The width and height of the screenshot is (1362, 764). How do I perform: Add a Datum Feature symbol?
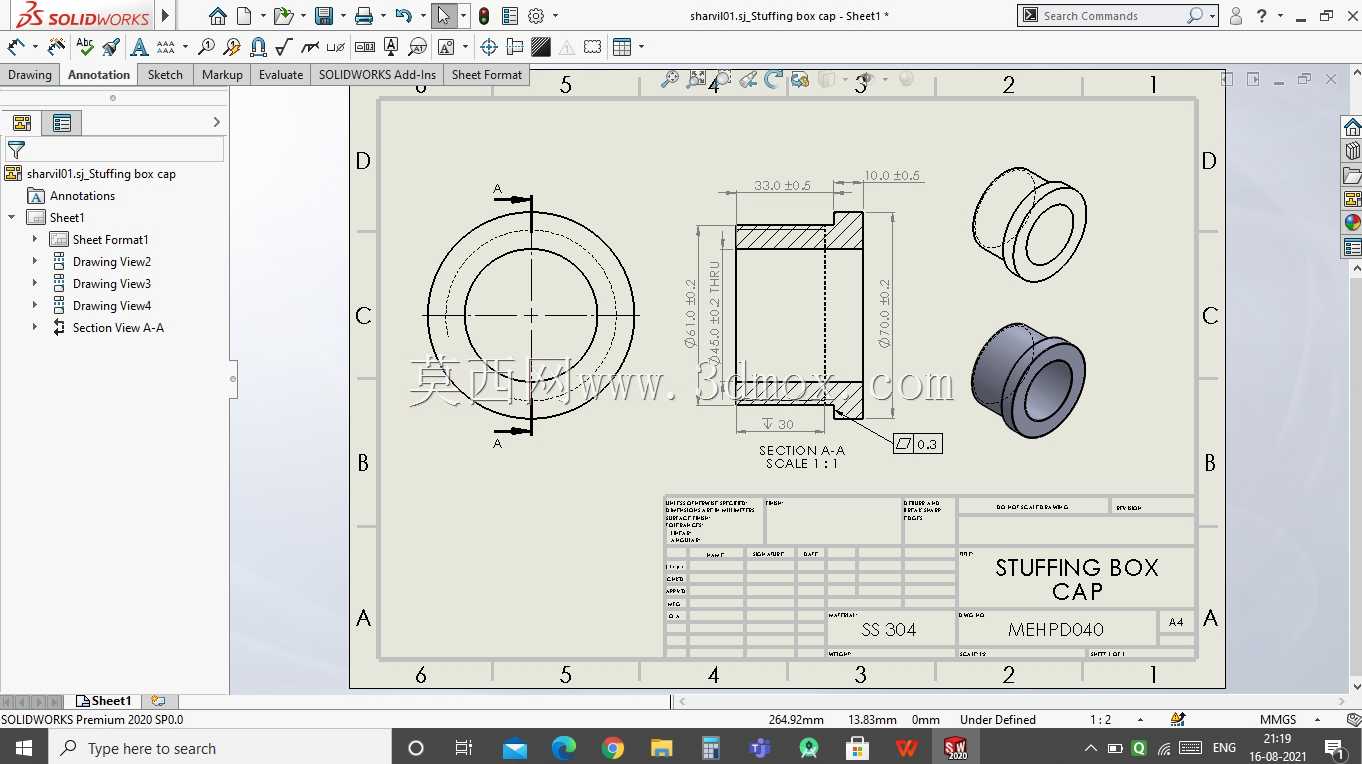point(391,47)
